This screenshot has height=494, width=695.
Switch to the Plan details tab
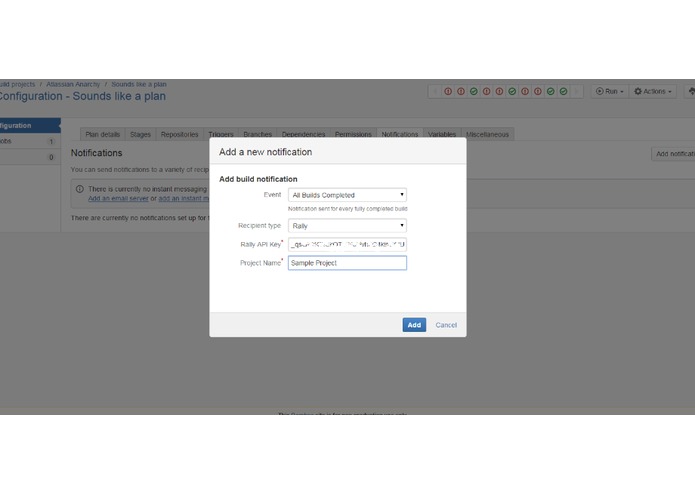pyautogui.click(x=102, y=134)
